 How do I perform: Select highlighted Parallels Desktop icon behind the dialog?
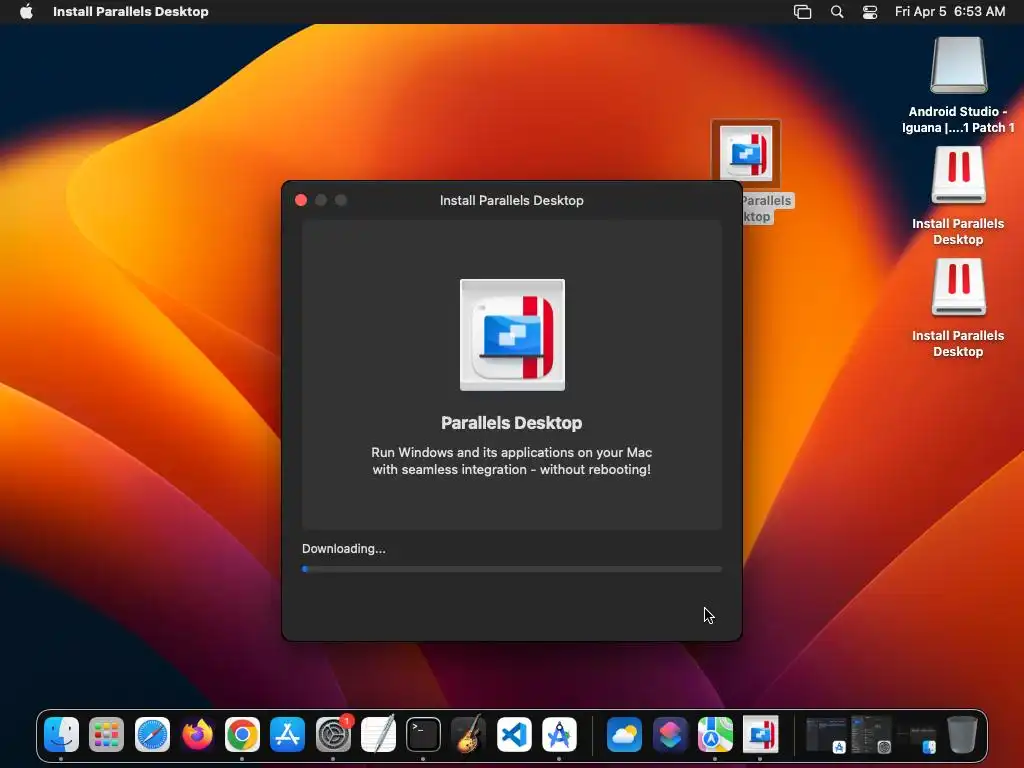(746, 153)
